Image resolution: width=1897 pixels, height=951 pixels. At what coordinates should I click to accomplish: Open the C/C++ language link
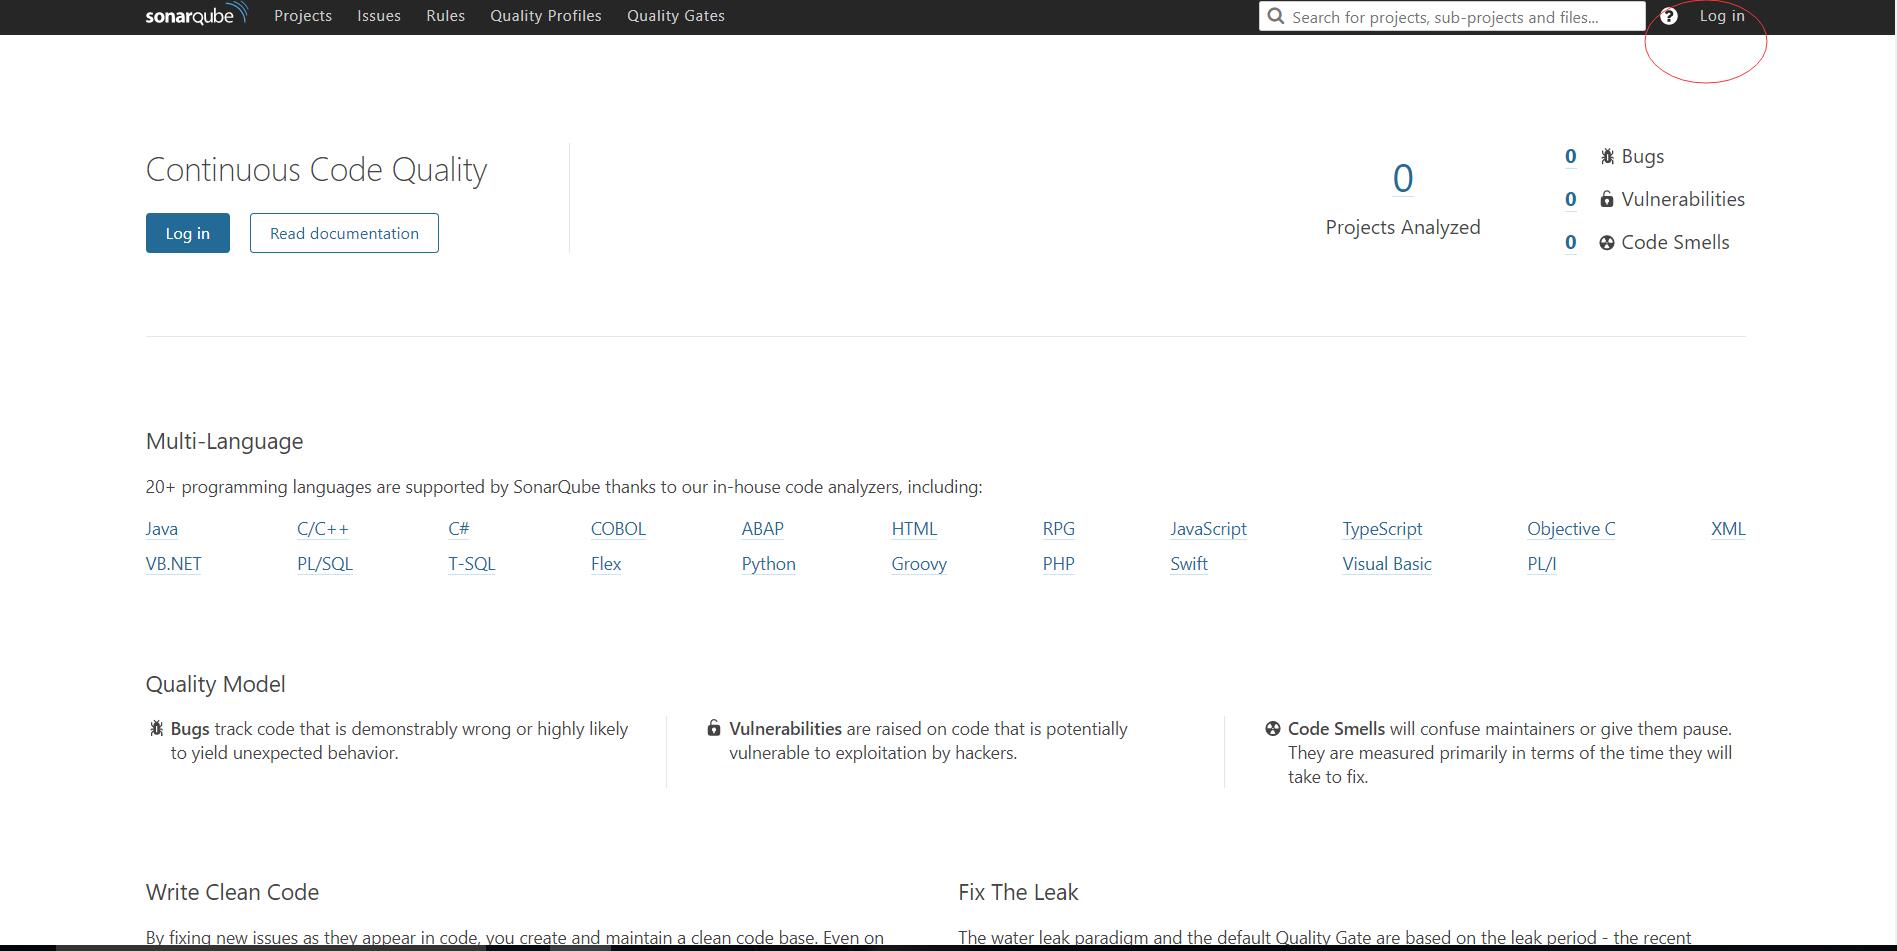[323, 529]
